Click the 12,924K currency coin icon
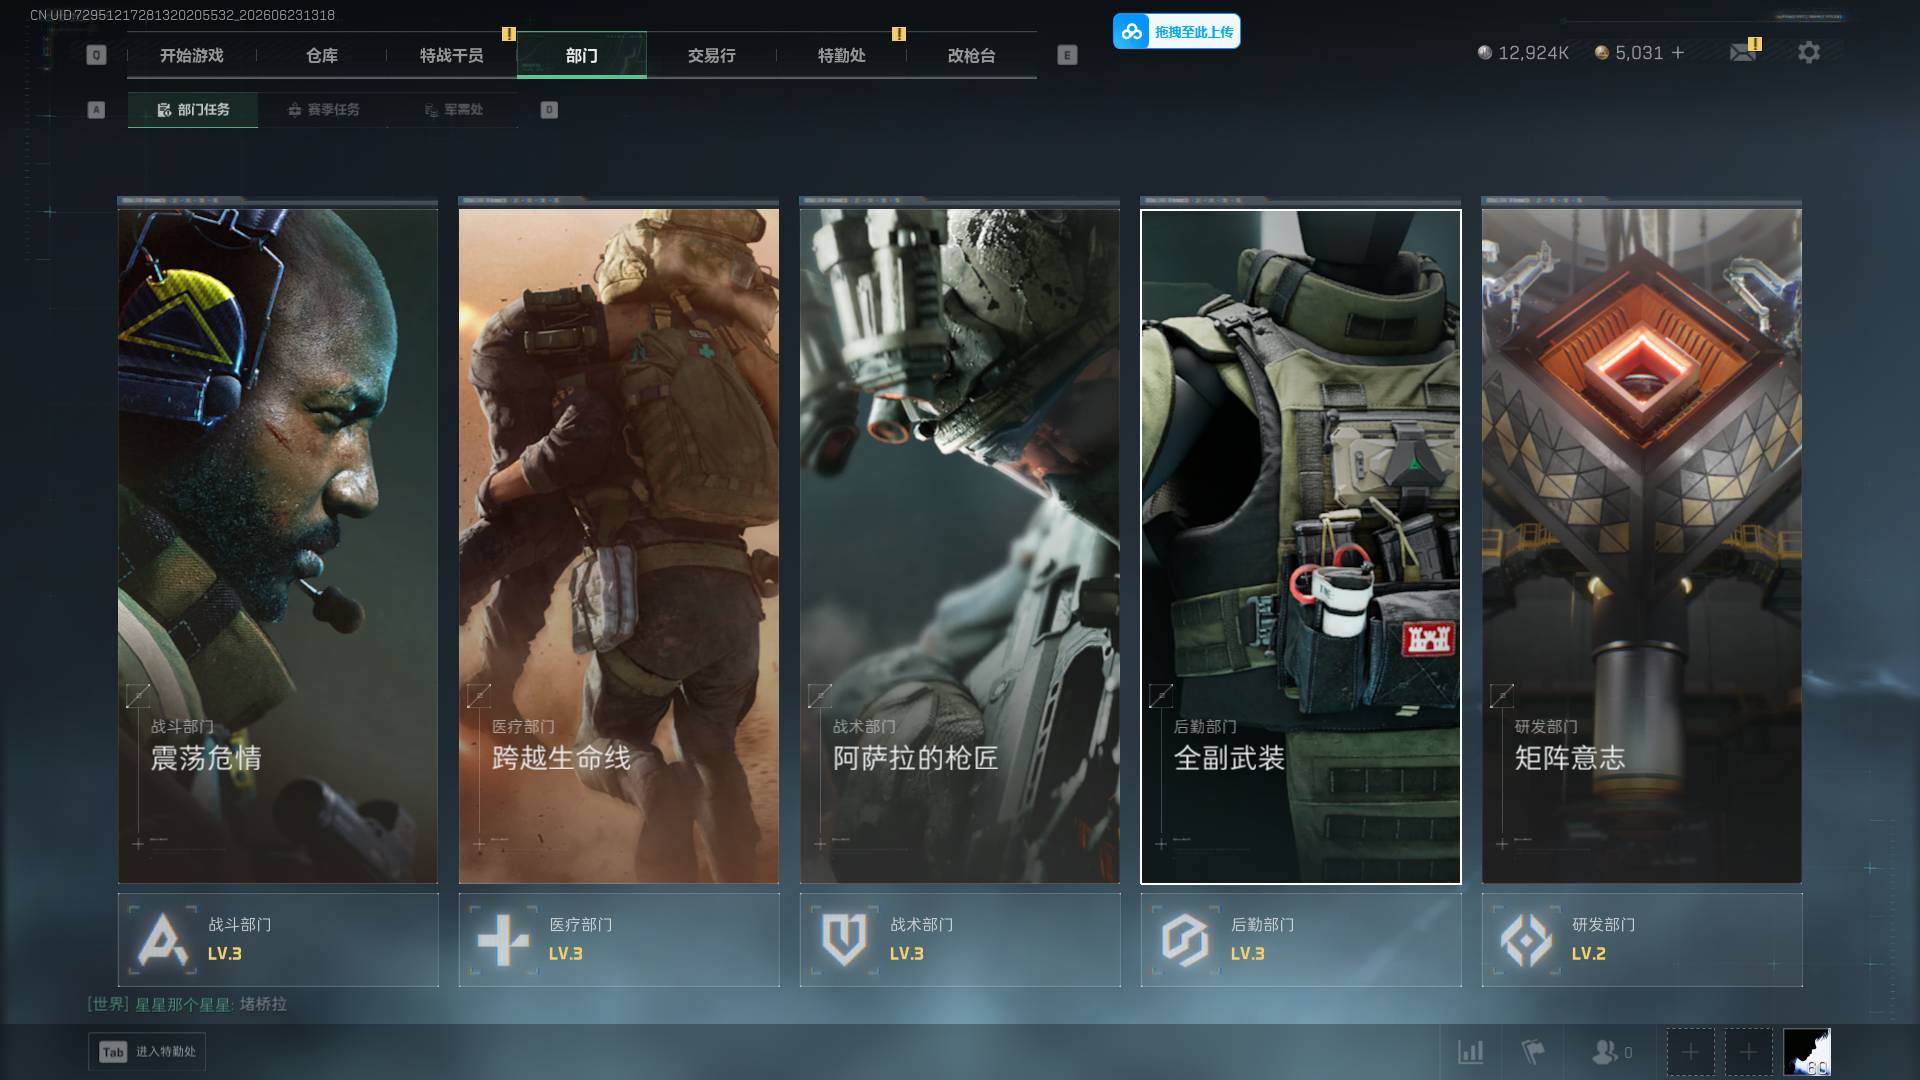Screen dimensions: 1920x1080 [x=1485, y=53]
